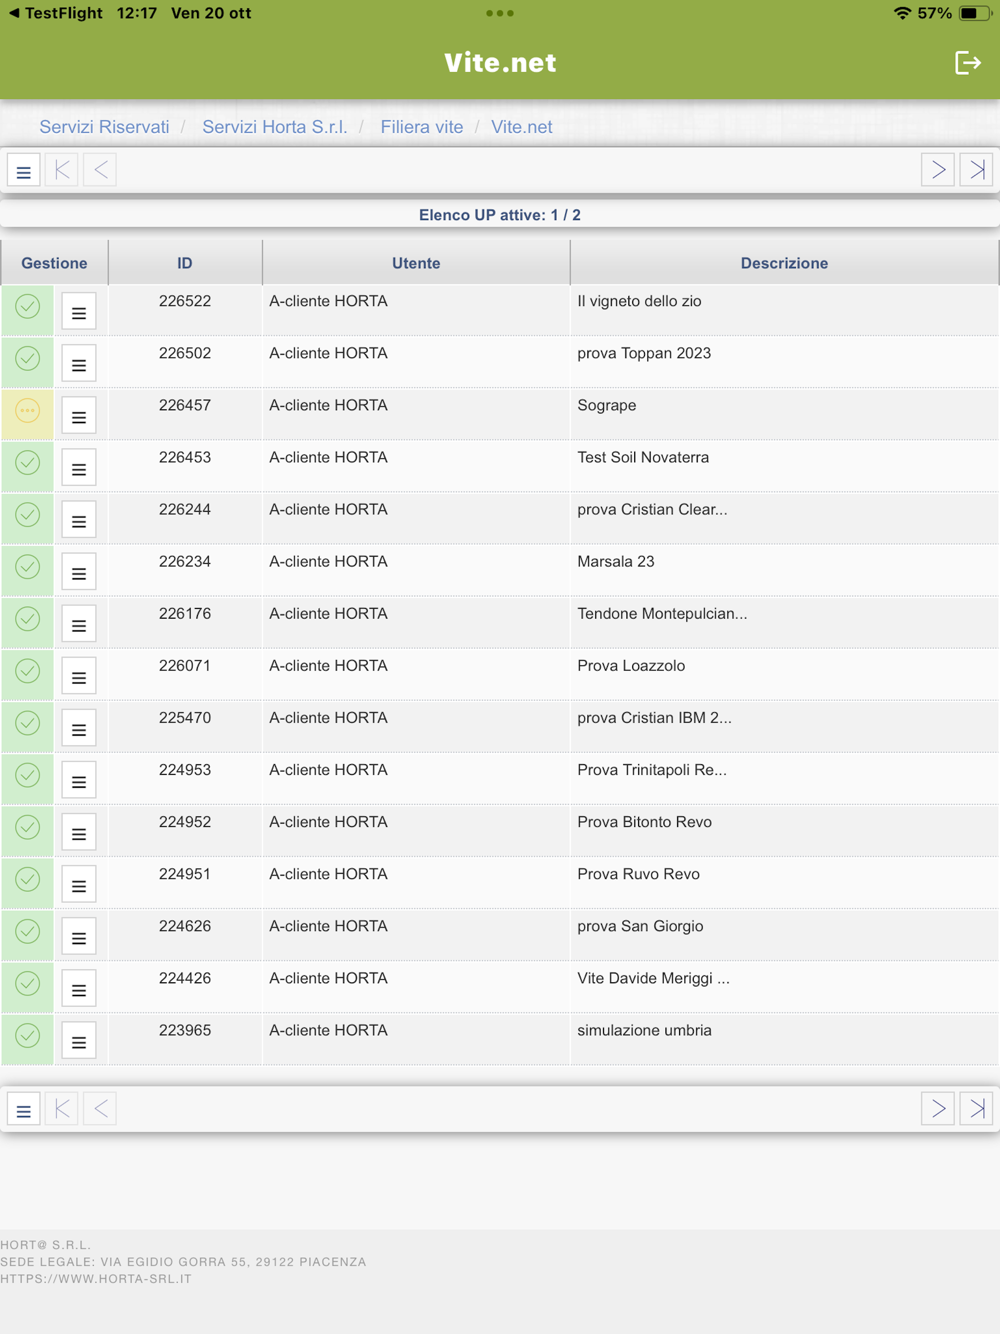Click green check status for ID 226453

(x=28, y=463)
